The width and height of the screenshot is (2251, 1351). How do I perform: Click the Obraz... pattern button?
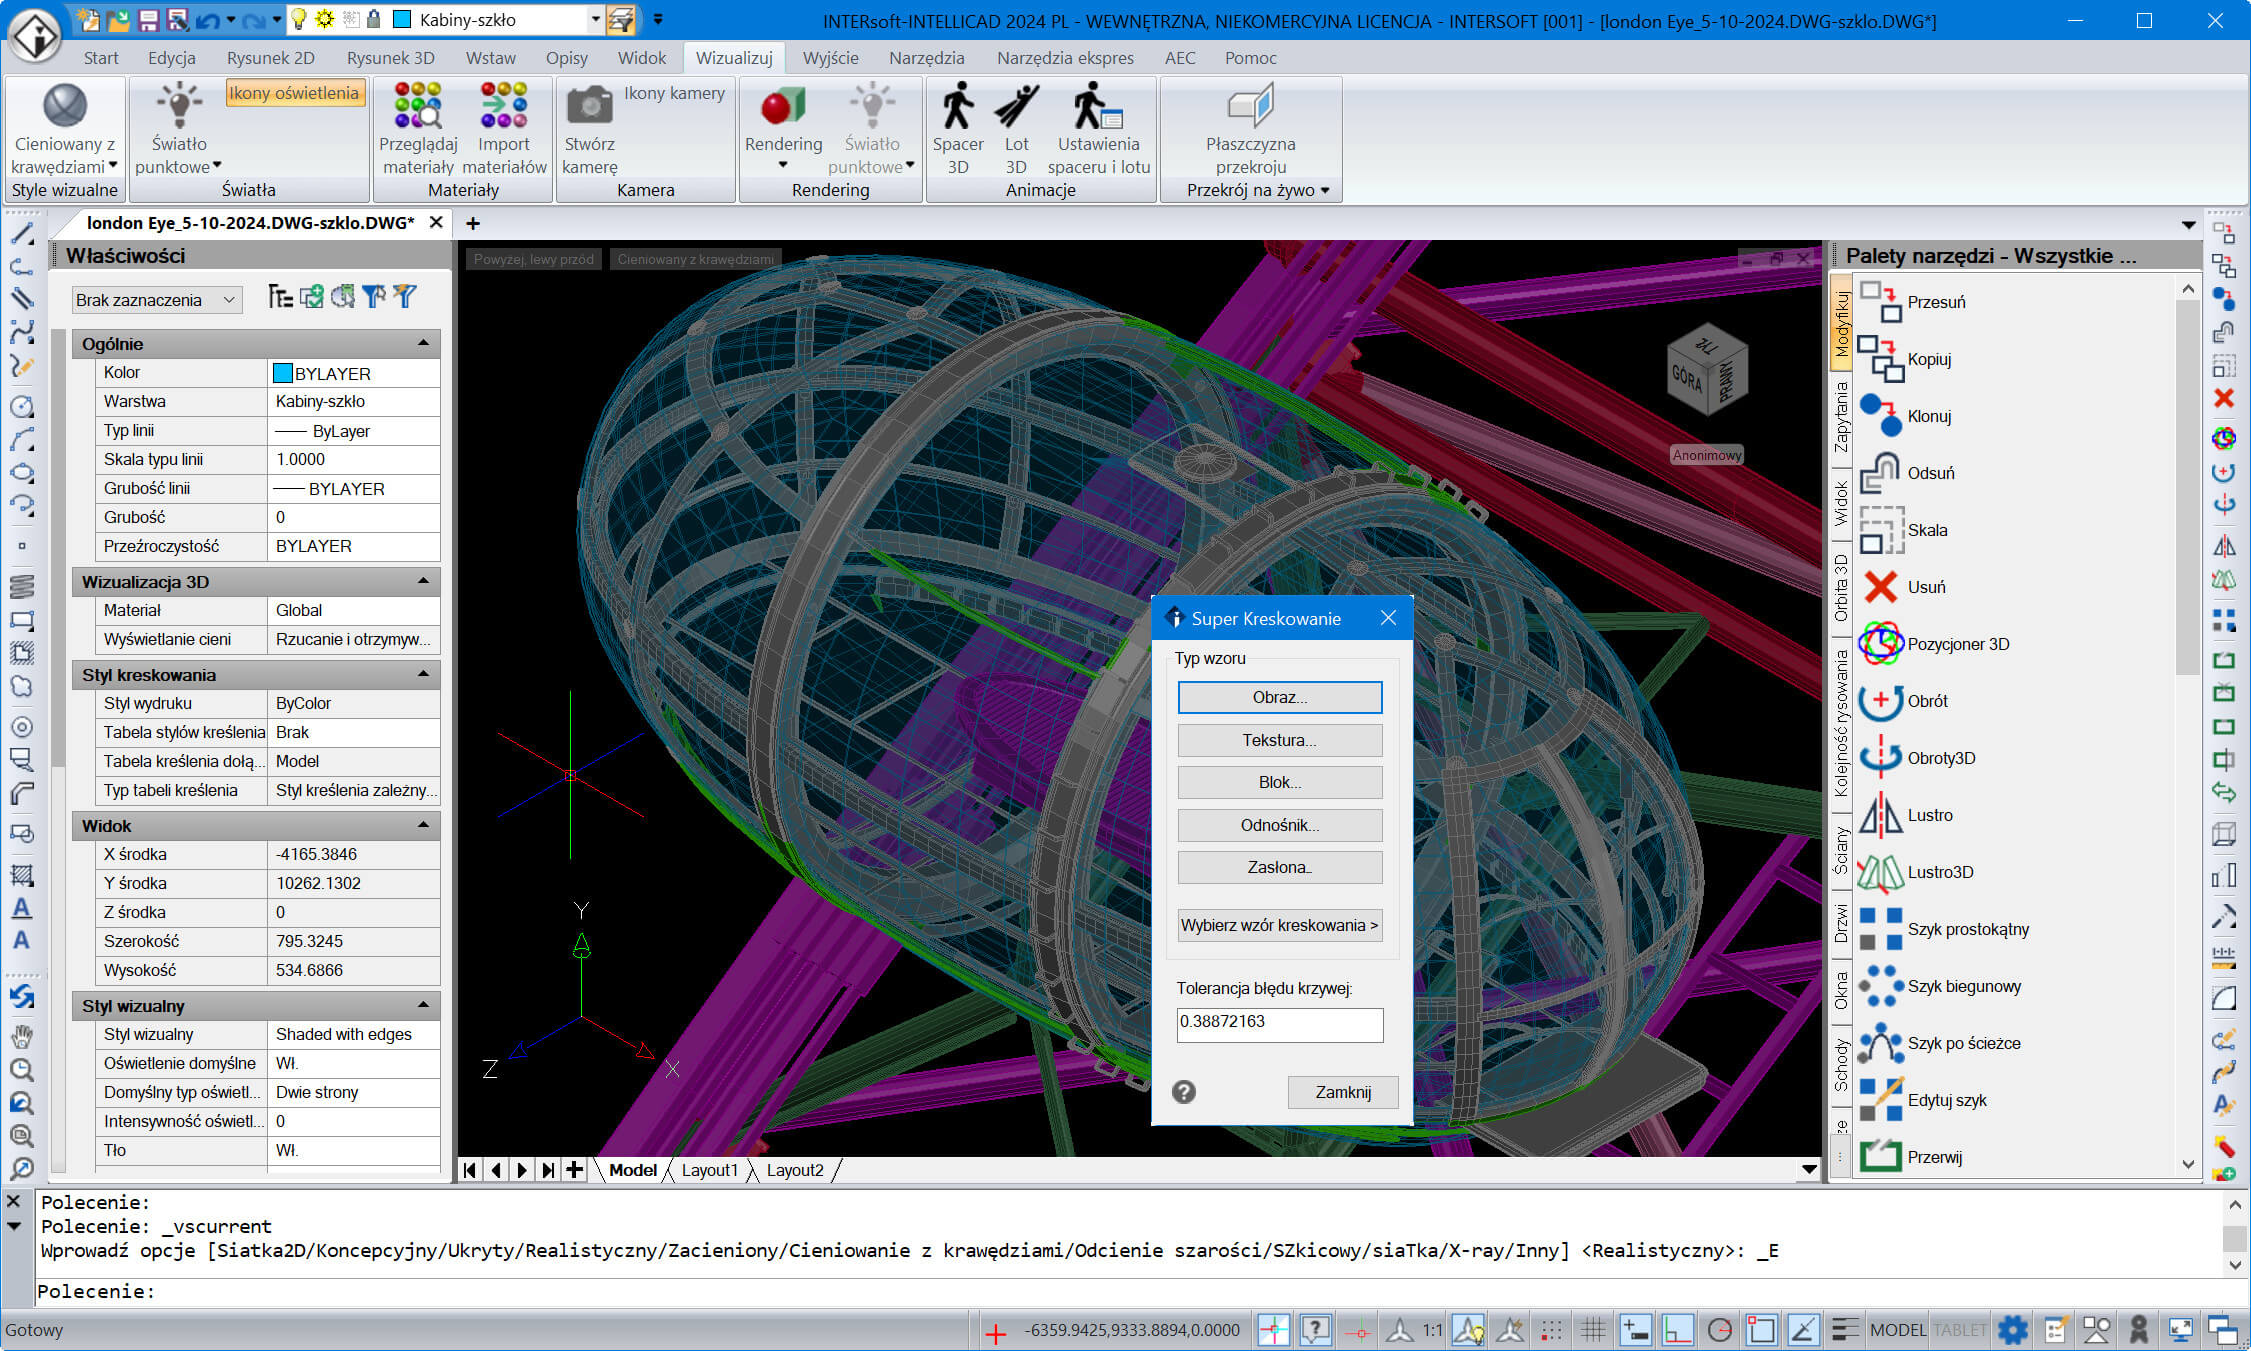[x=1280, y=697]
